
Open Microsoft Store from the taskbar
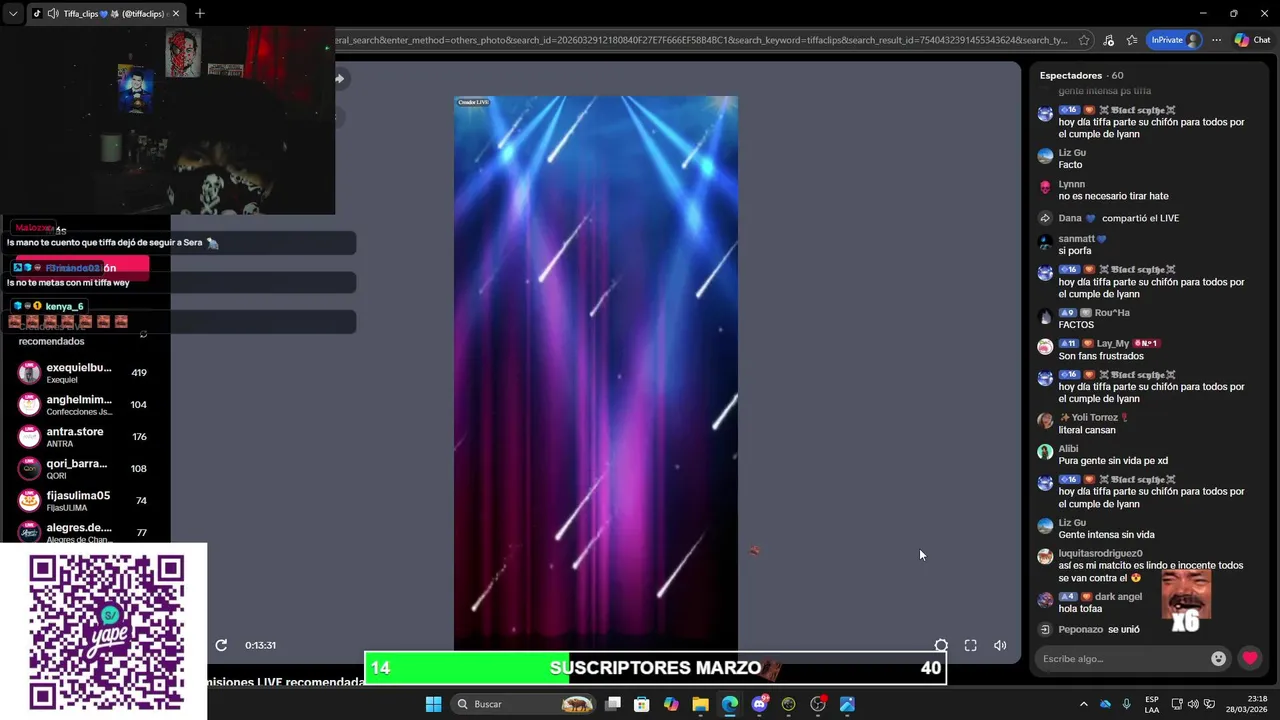coord(642,704)
